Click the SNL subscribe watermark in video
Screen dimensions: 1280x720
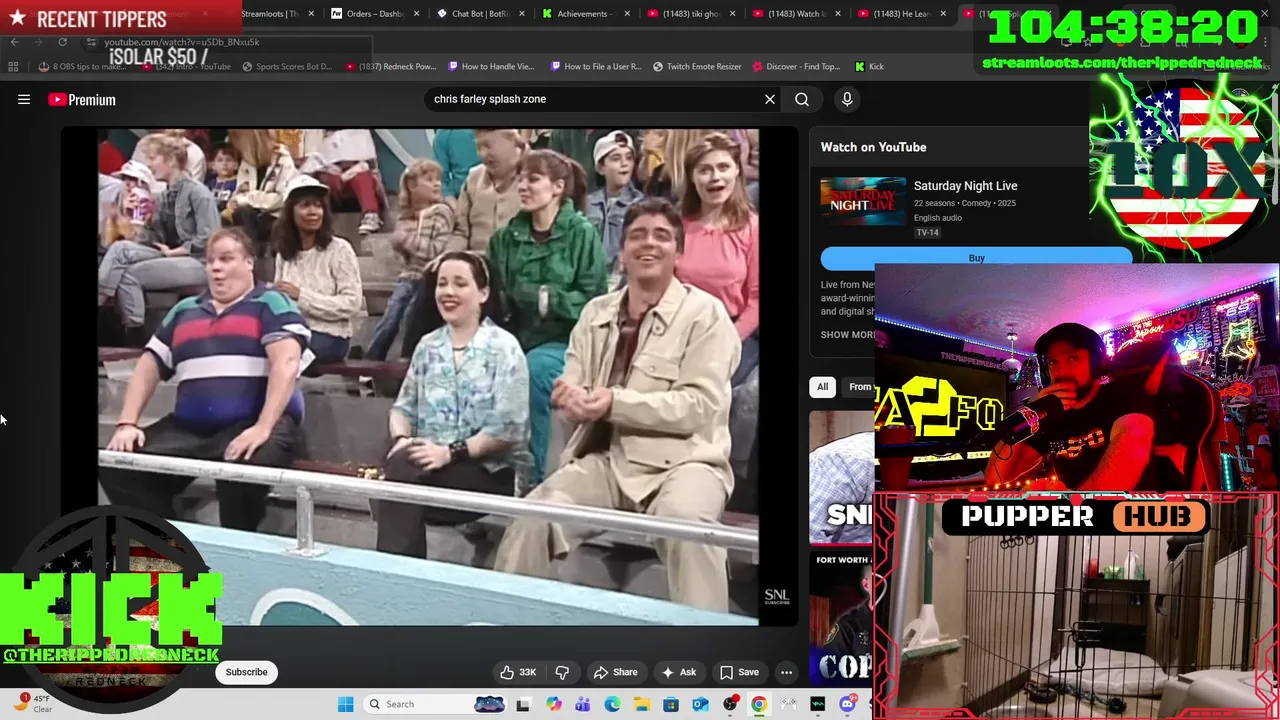(x=777, y=596)
